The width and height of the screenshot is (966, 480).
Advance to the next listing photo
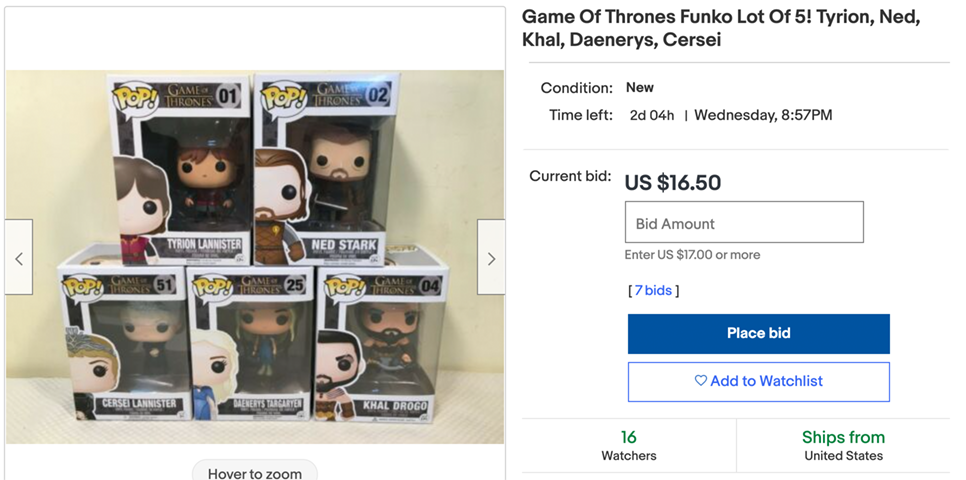pos(491,258)
